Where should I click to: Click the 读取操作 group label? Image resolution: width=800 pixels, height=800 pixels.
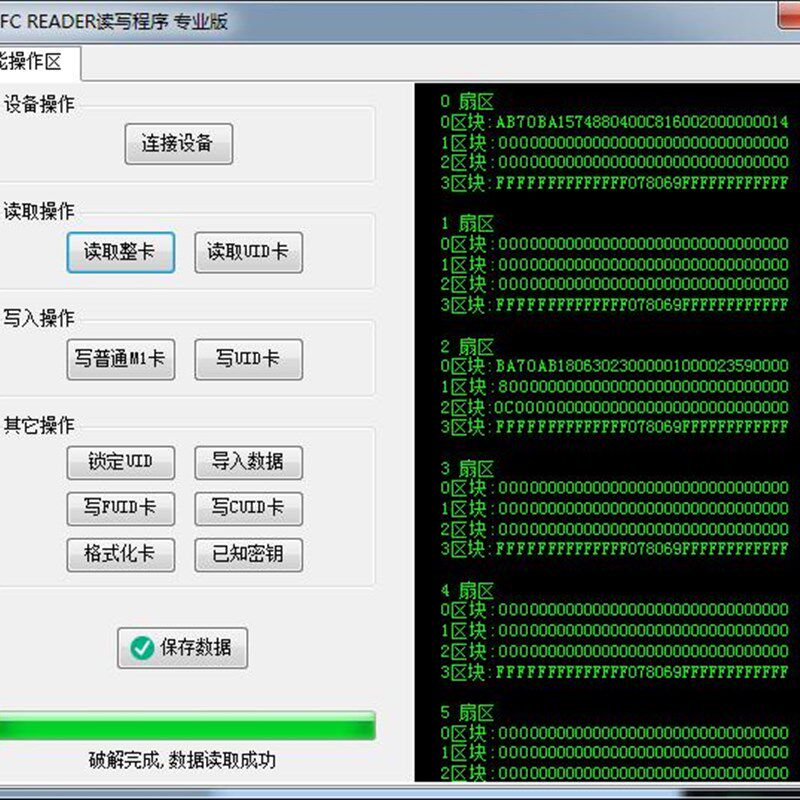[39, 211]
